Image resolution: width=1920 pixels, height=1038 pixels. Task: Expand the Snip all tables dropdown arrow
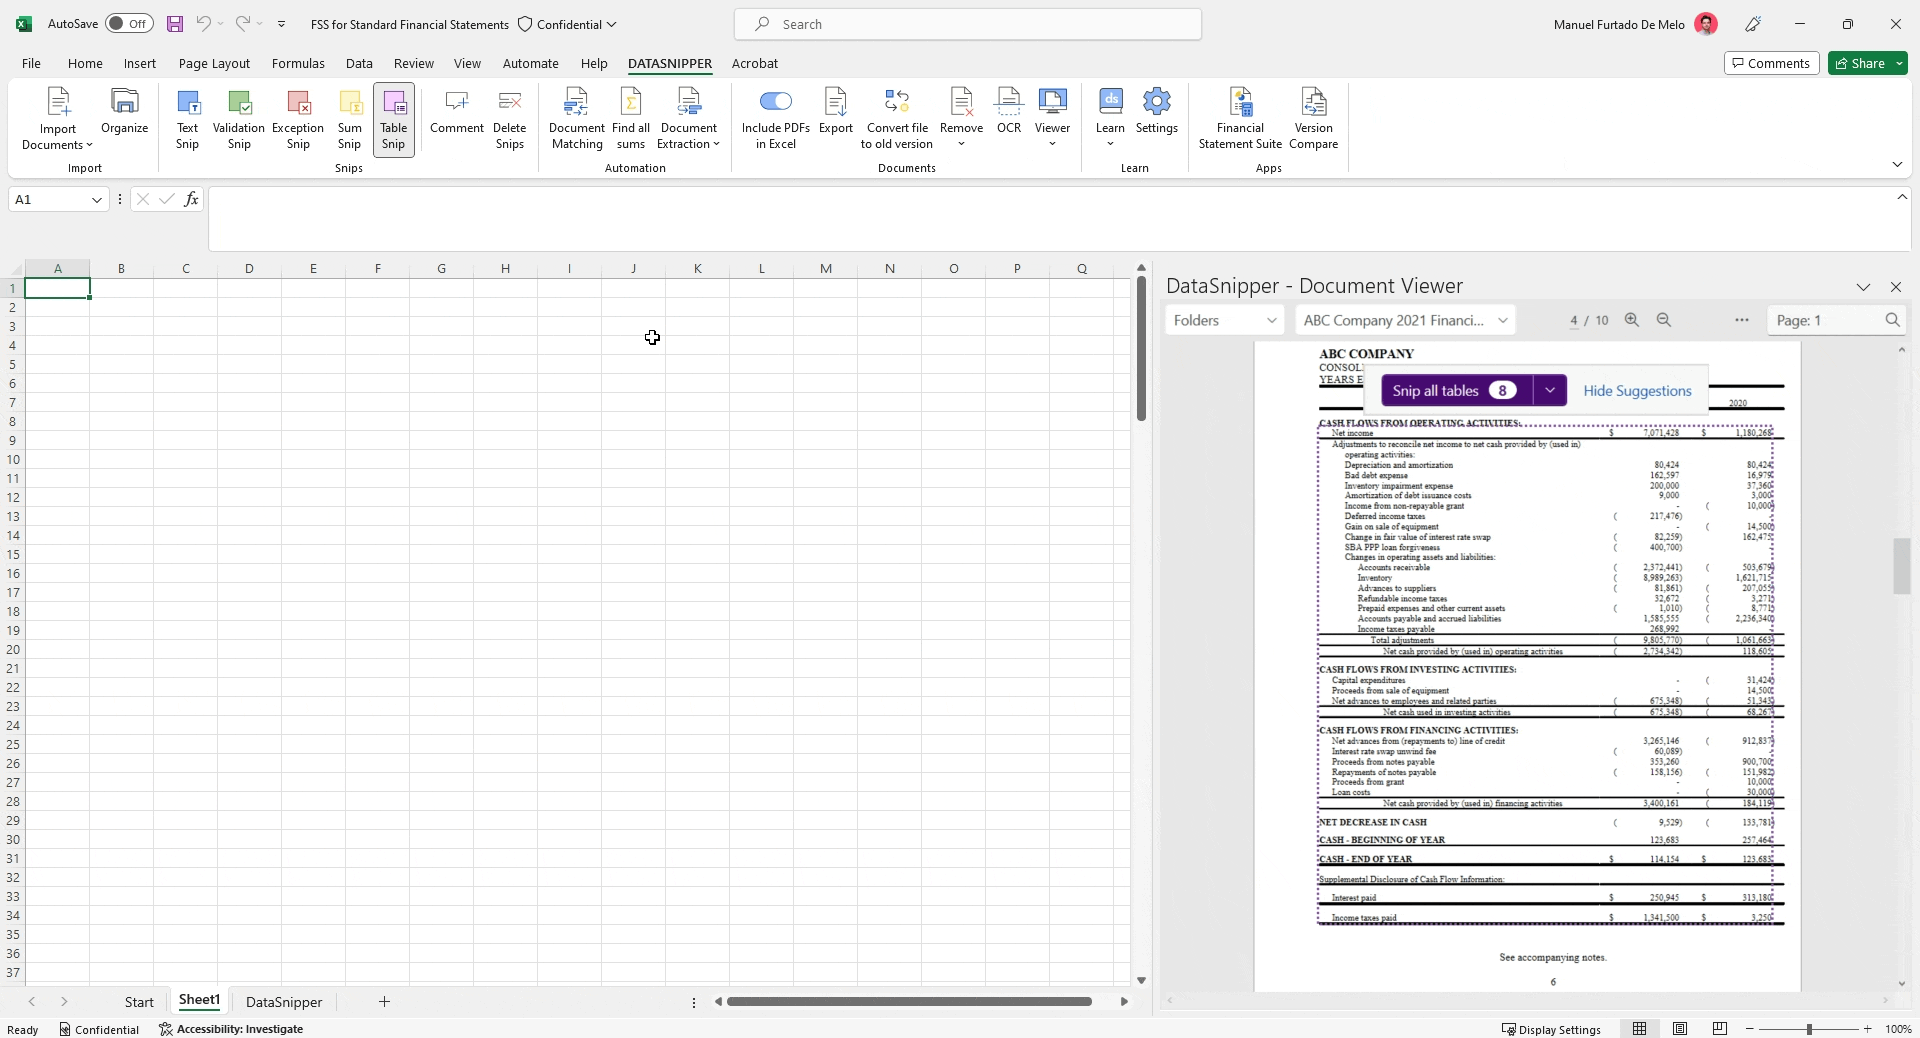1550,391
